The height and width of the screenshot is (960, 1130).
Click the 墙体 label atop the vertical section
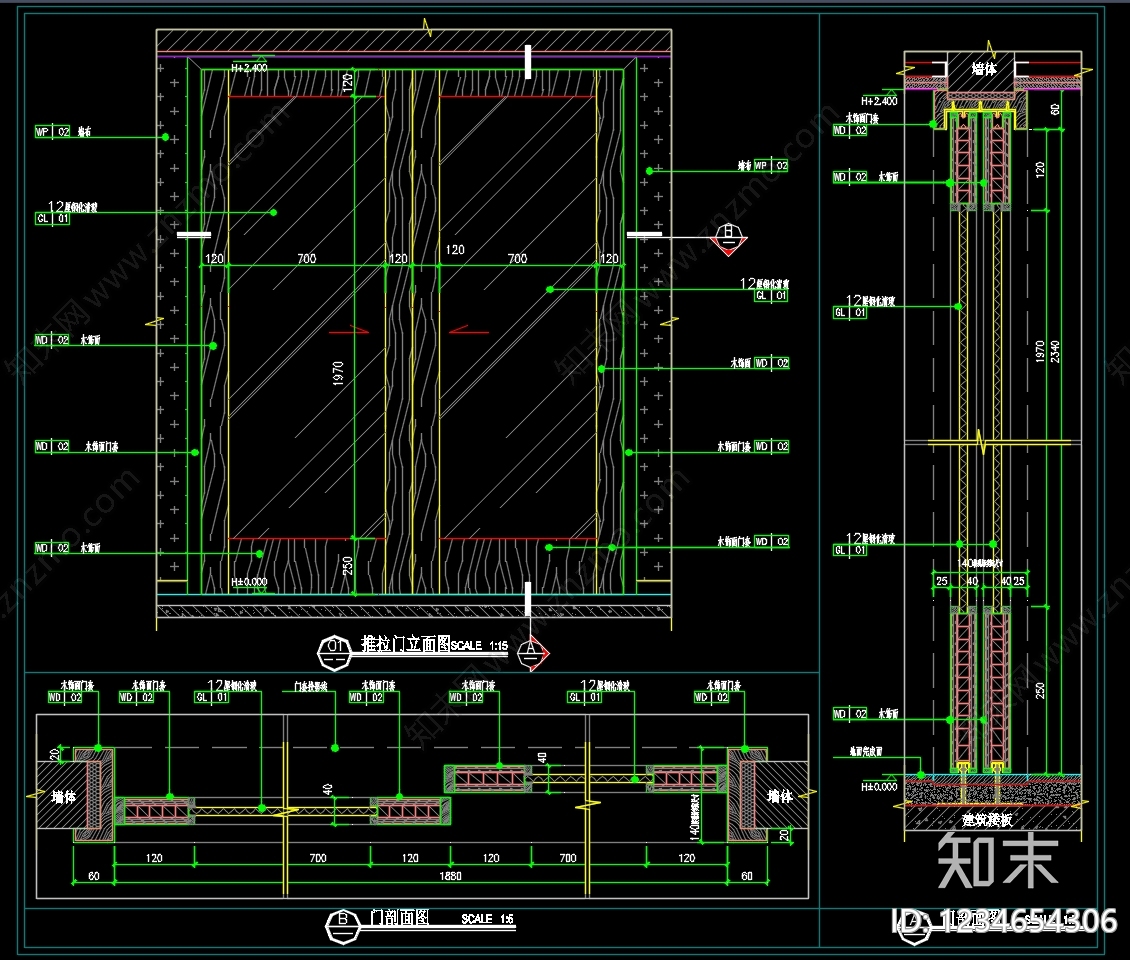[984, 69]
